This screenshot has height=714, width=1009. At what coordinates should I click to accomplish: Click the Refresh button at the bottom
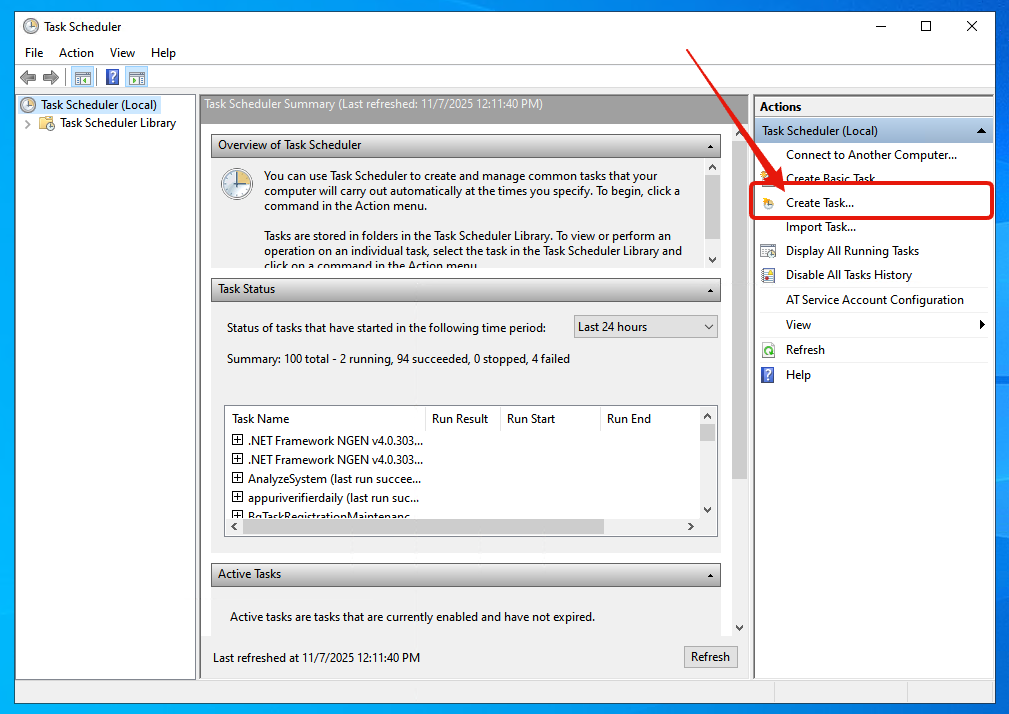(710, 657)
